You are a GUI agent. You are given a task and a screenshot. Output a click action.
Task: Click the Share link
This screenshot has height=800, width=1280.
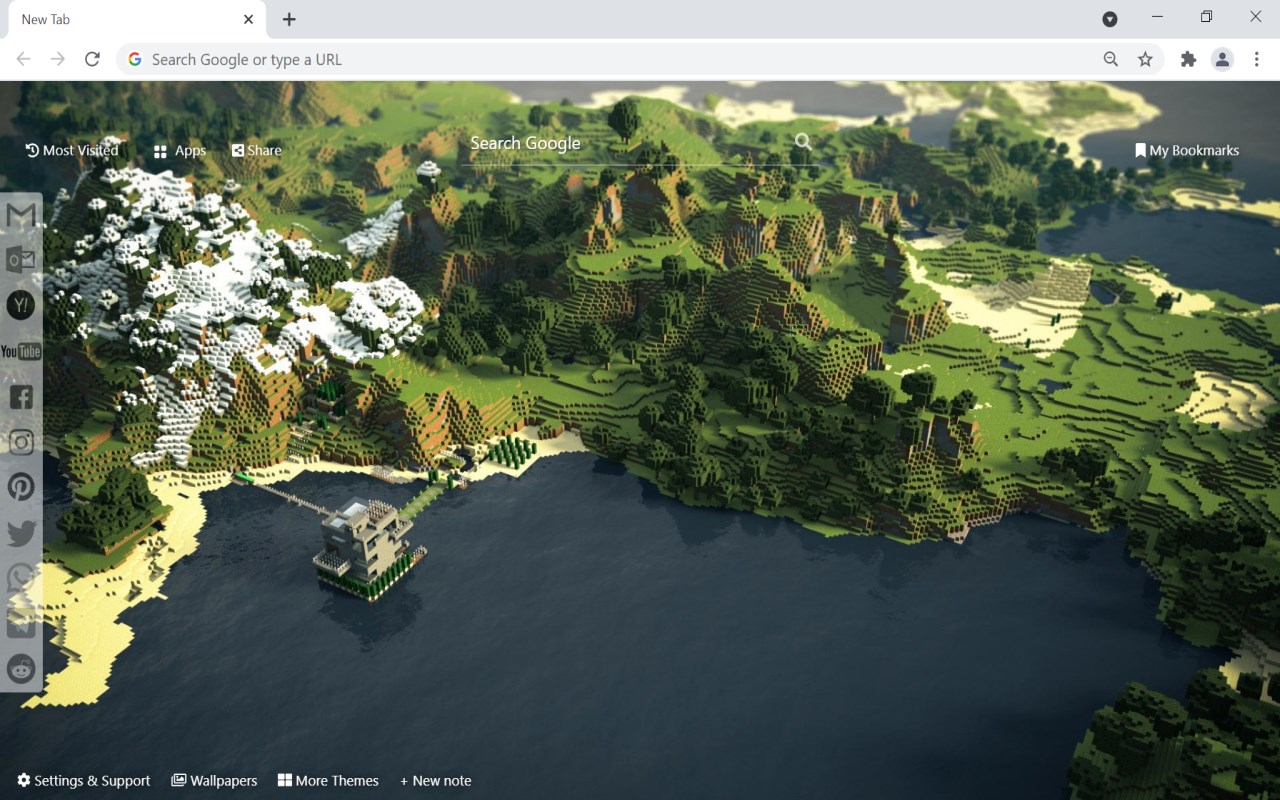tap(257, 150)
